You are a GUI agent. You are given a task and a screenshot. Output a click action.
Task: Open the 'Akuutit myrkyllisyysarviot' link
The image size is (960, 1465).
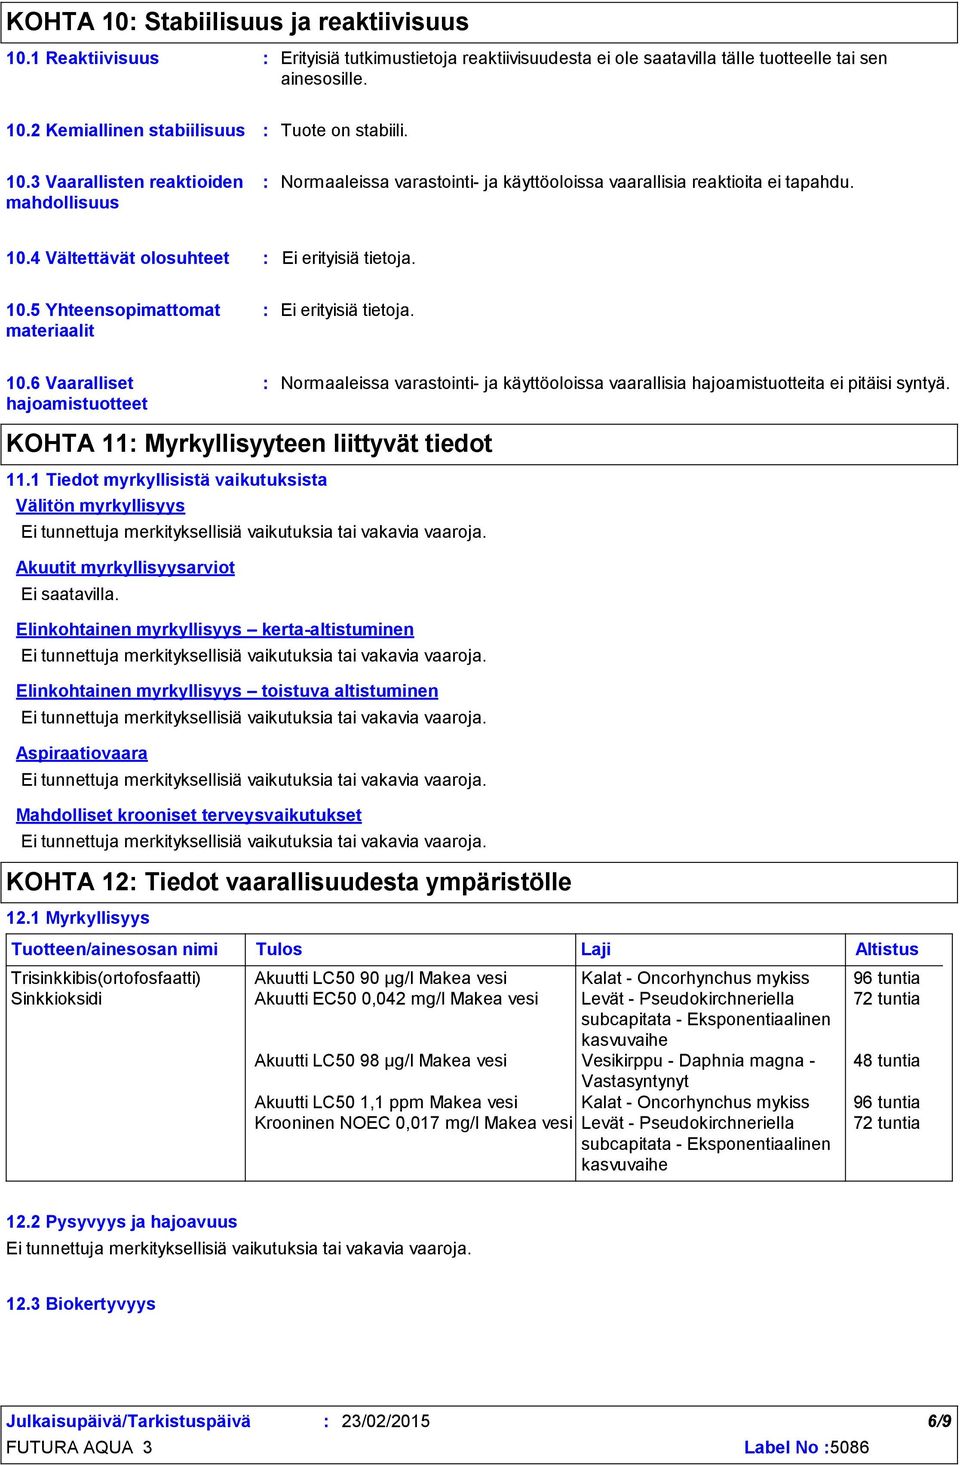click(125, 568)
